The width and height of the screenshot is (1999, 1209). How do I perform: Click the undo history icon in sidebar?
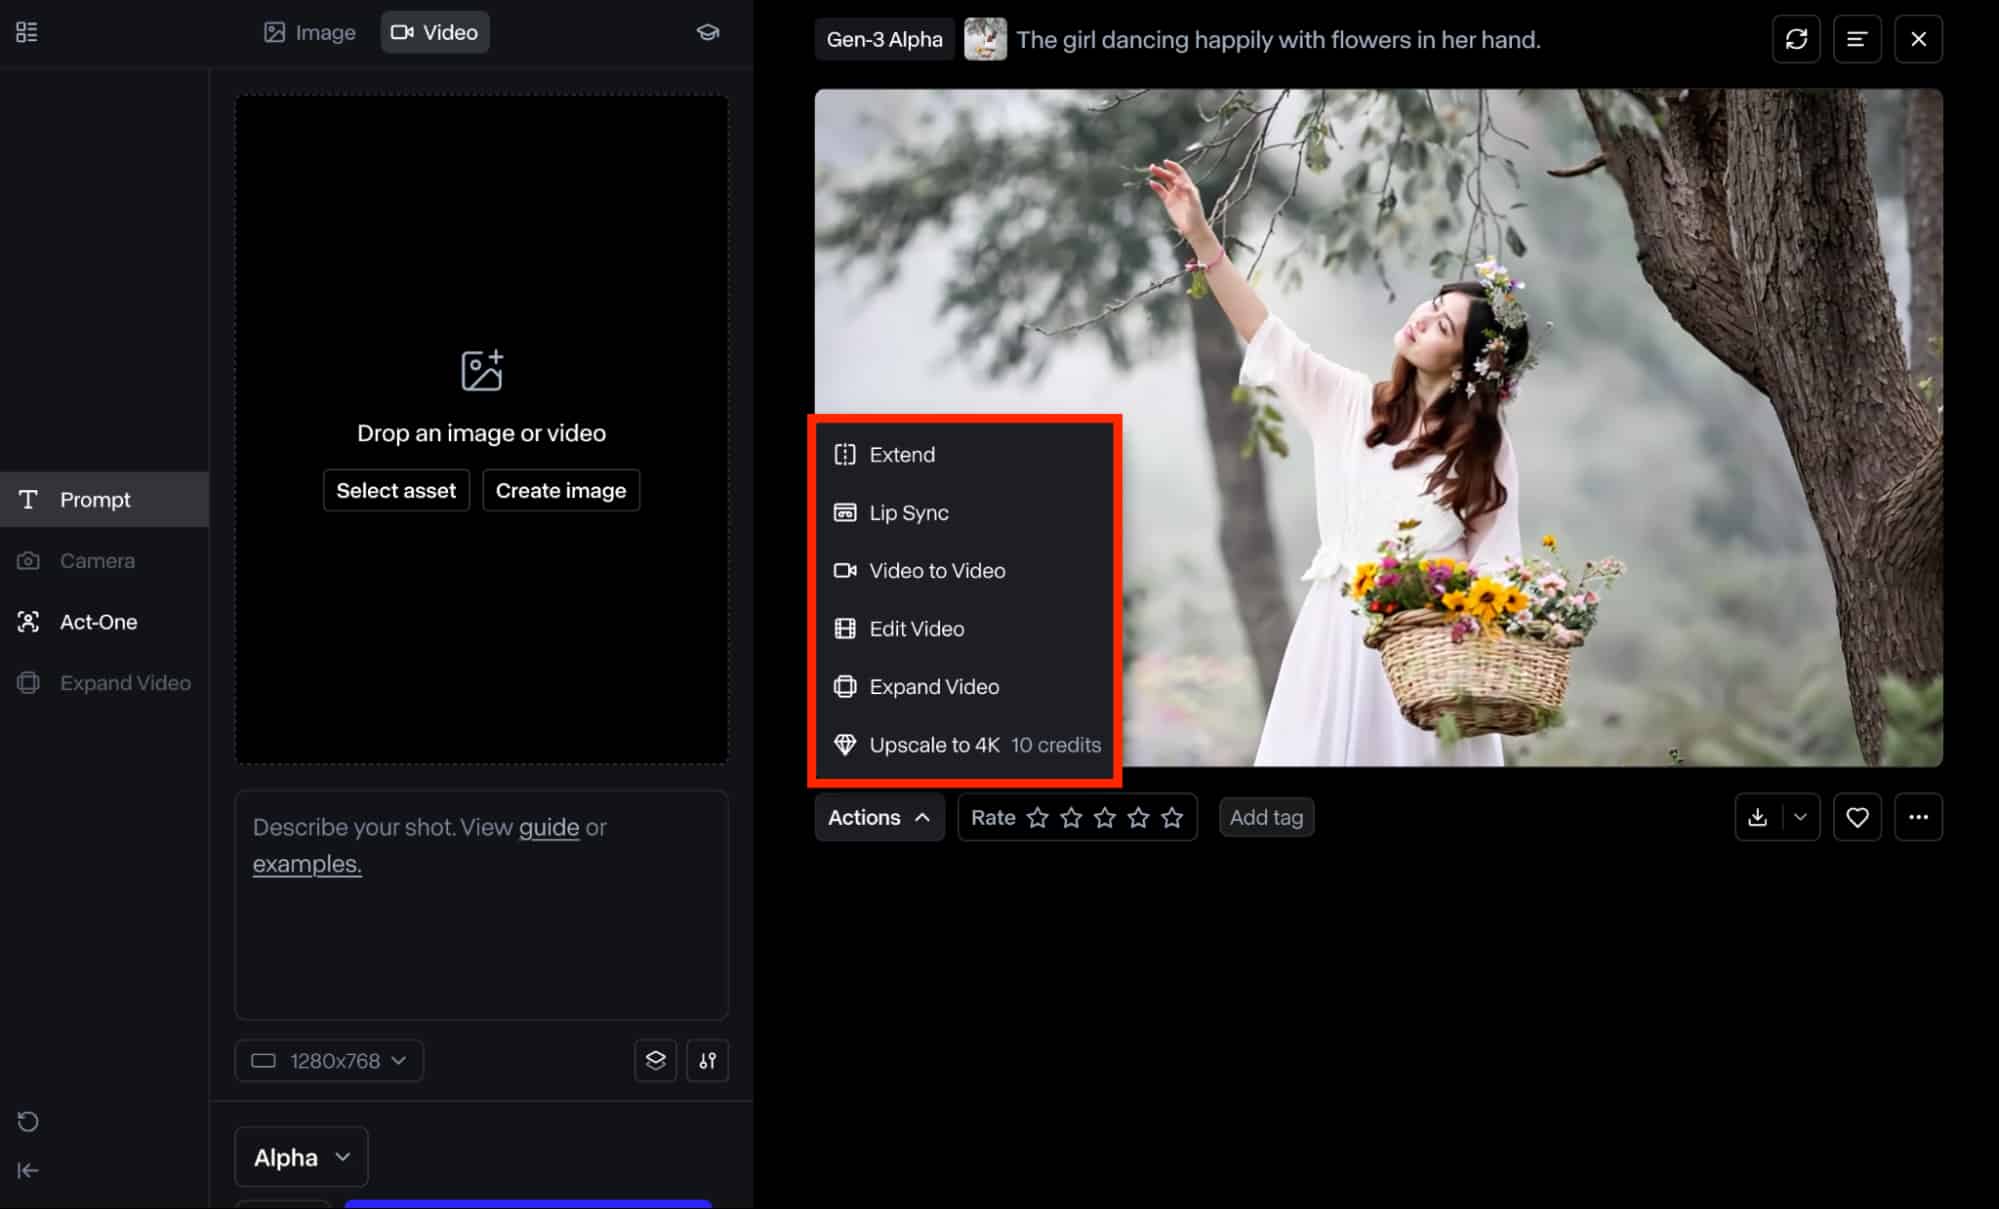point(28,1122)
